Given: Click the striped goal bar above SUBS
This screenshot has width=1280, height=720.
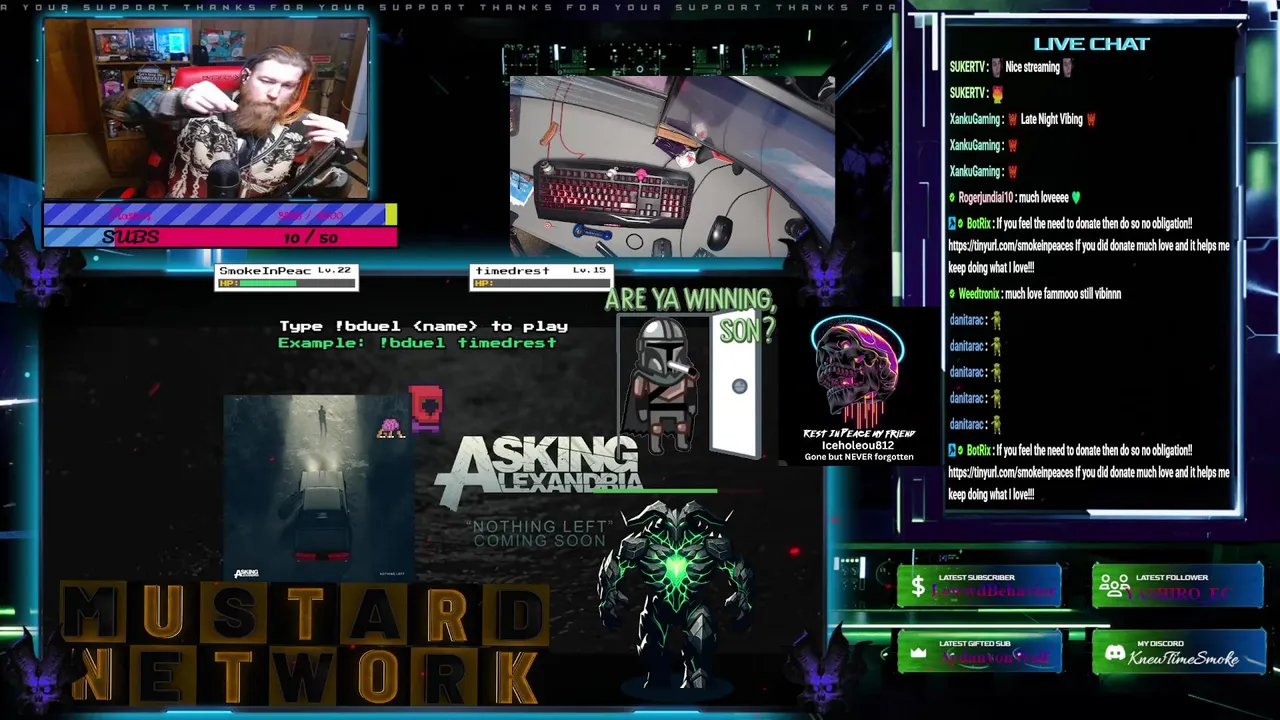Looking at the screenshot, I should [x=220, y=214].
